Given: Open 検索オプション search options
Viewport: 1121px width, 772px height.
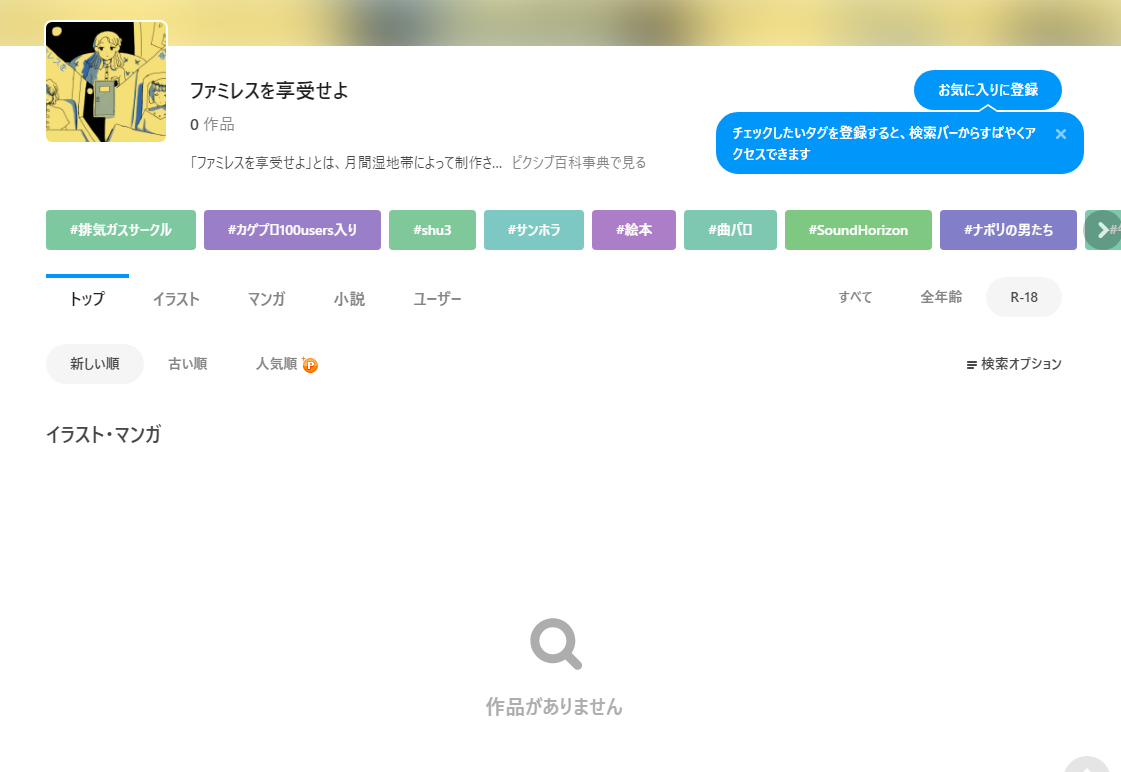Looking at the screenshot, I should pos(1014,364).
